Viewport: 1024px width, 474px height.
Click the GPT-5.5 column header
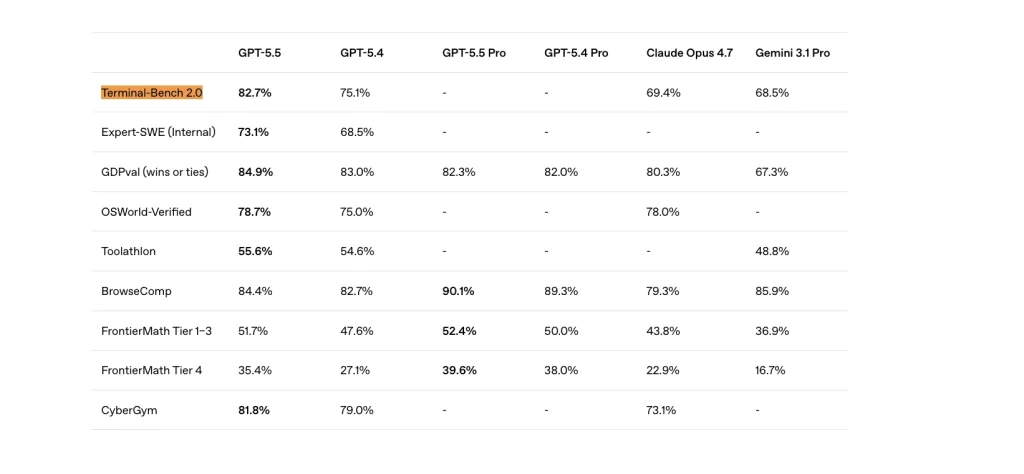[259, 53]
